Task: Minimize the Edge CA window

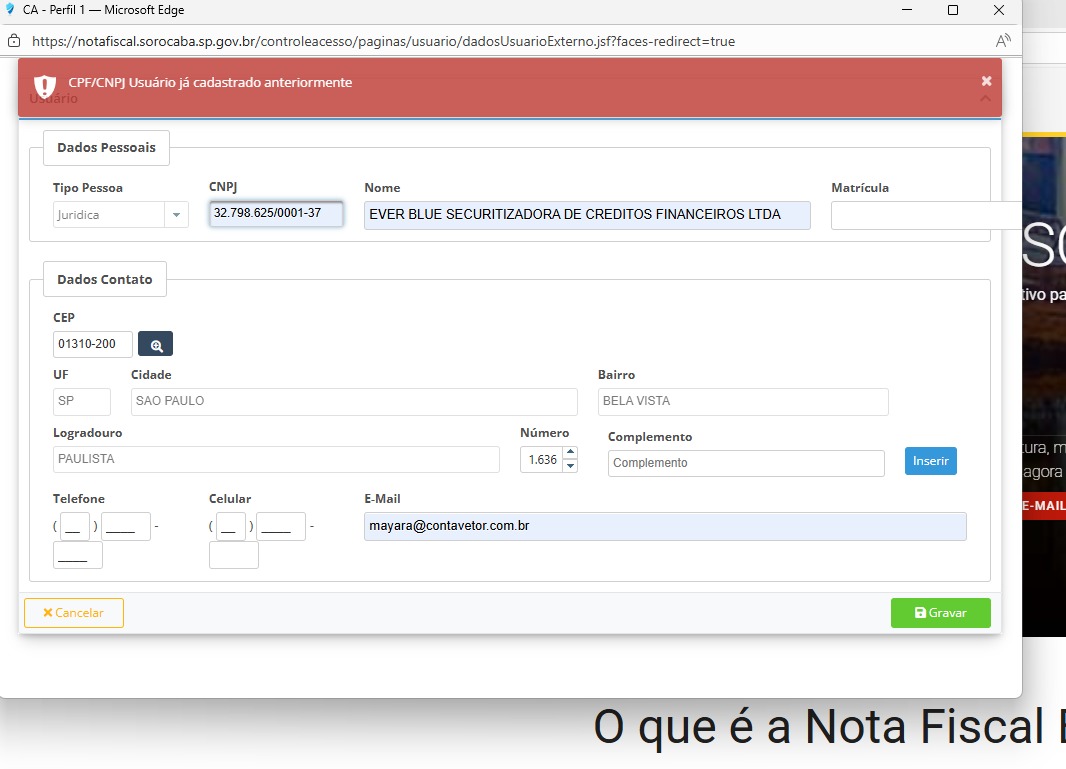Action: (906, 10)
